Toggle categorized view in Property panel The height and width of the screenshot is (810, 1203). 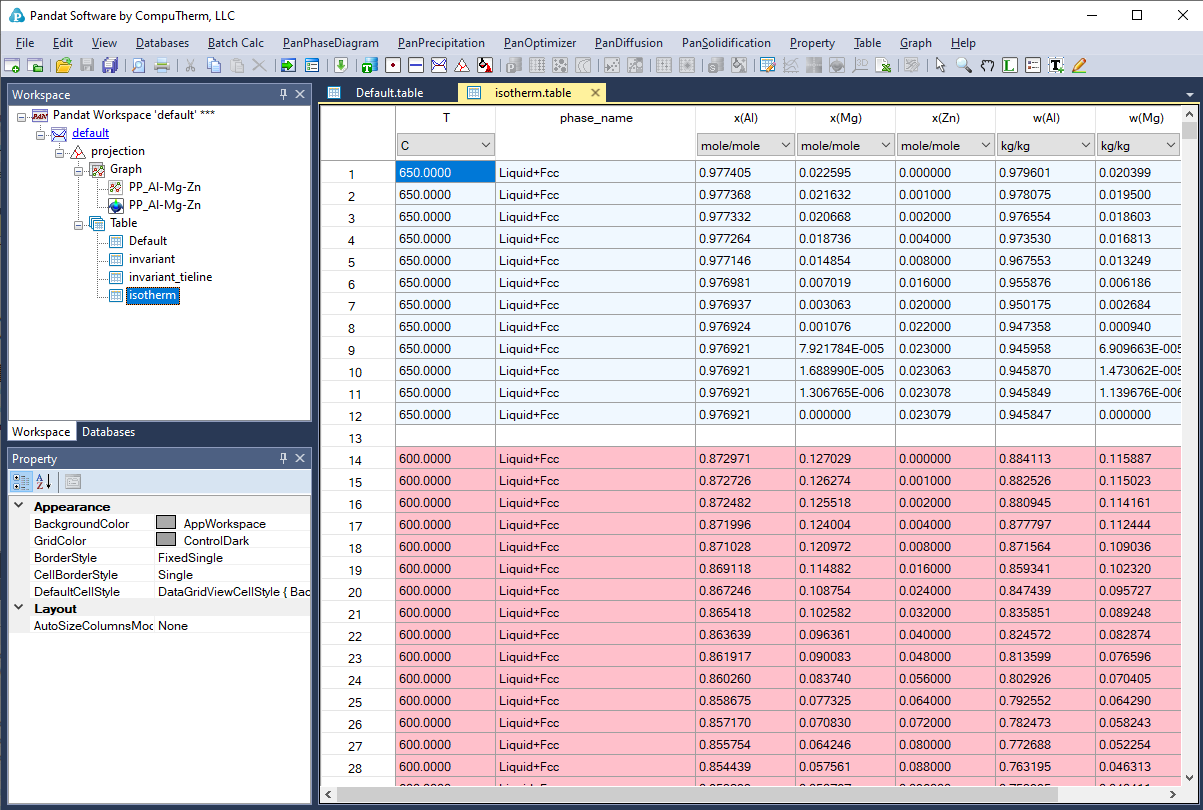21,481
